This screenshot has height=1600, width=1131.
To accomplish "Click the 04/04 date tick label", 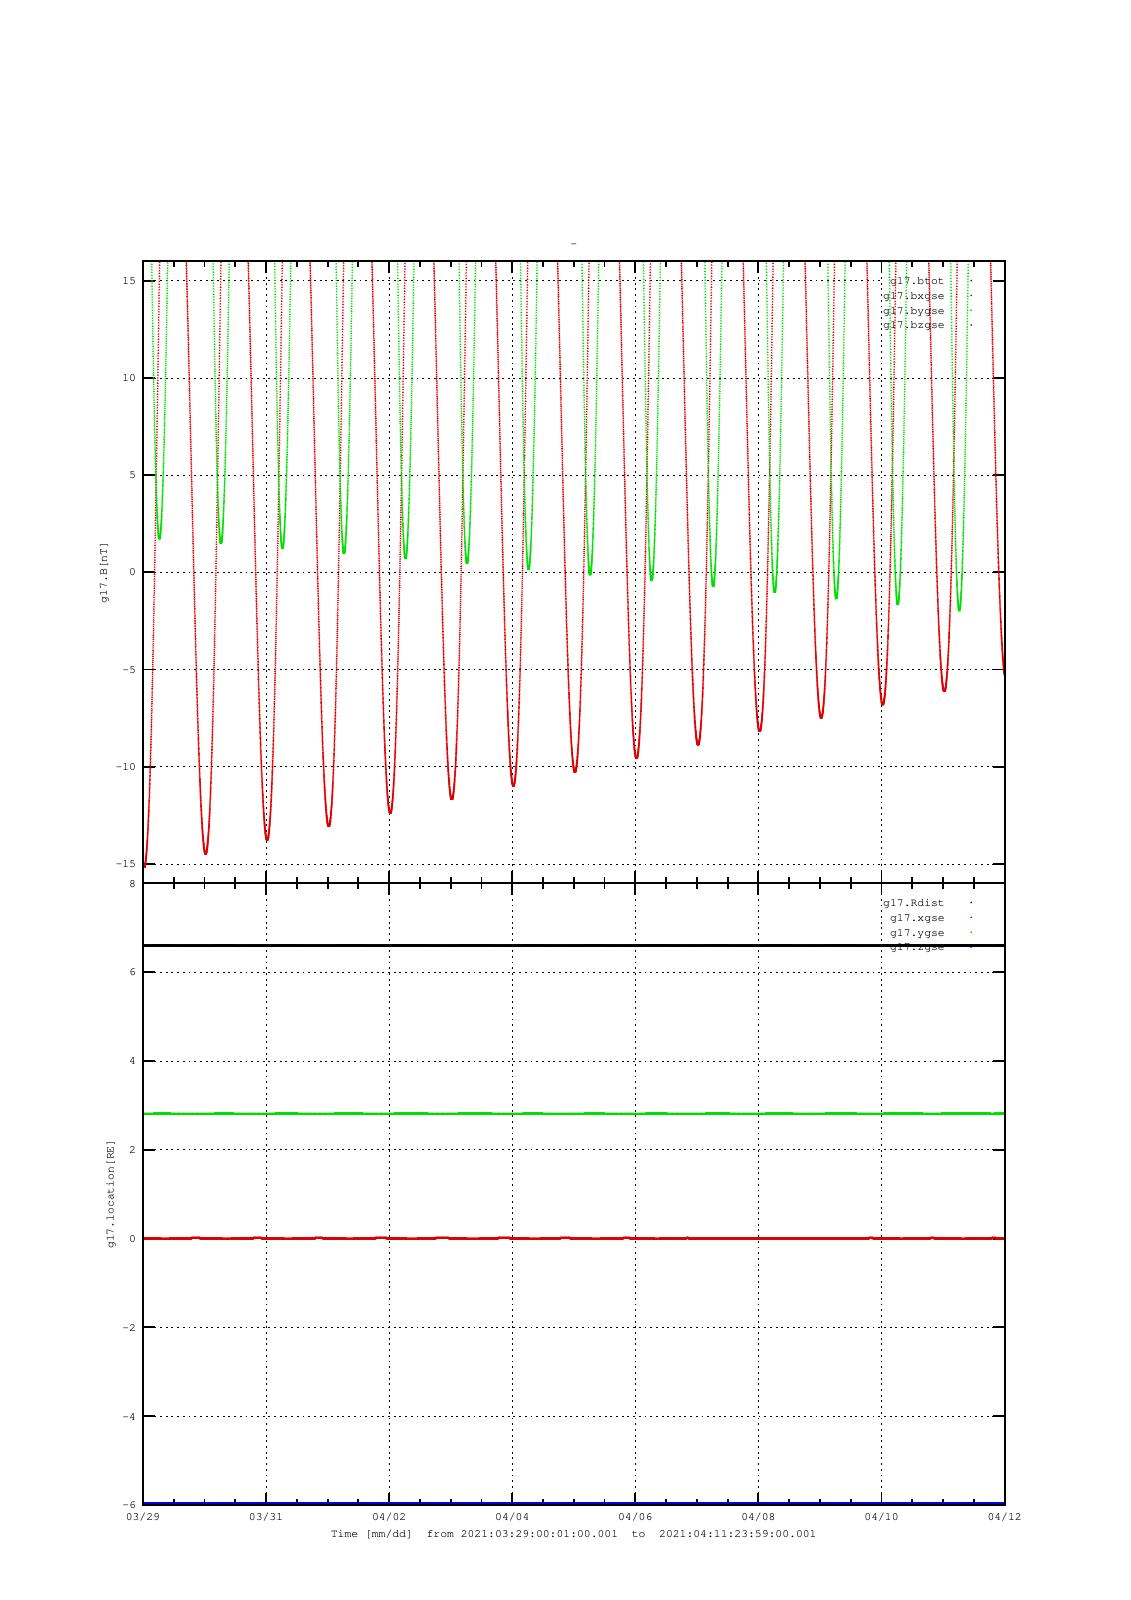I will tap(512, 1517).
